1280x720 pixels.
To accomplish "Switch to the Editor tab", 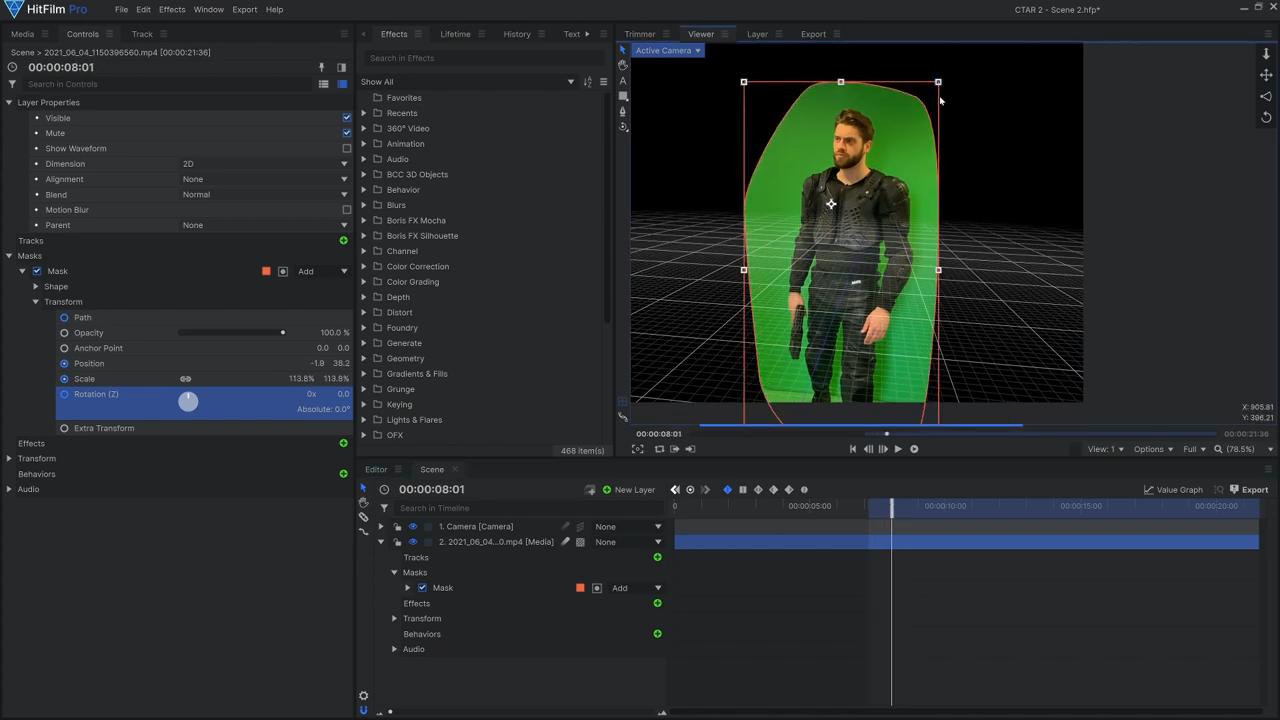I will 376,469.
